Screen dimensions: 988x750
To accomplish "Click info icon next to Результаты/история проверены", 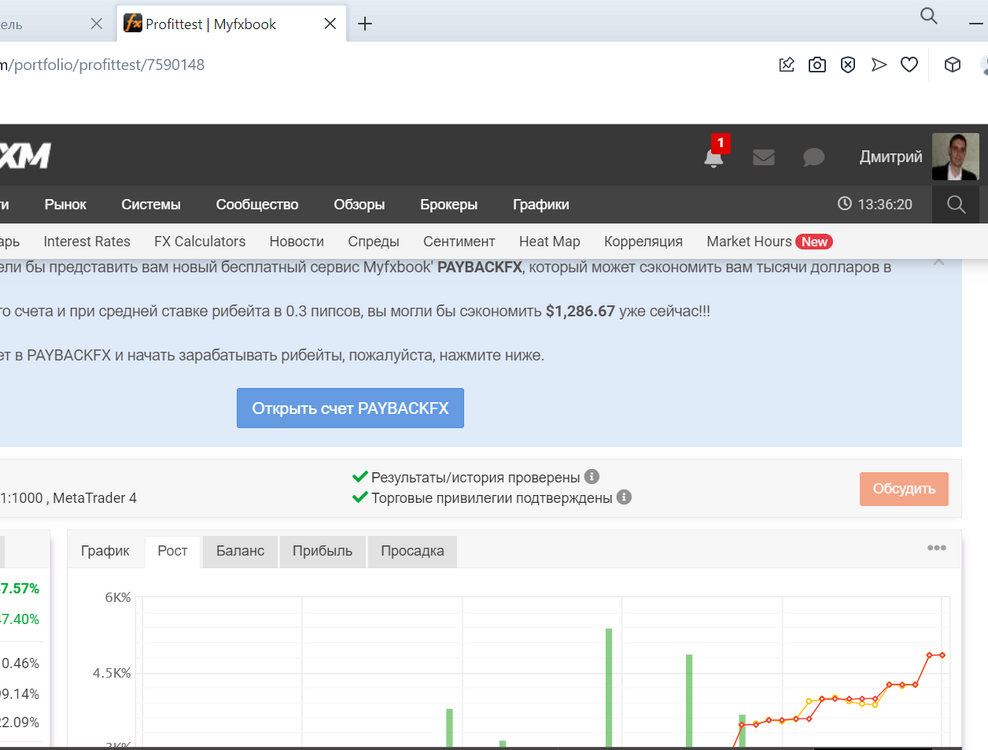I will tap(592, 476).
